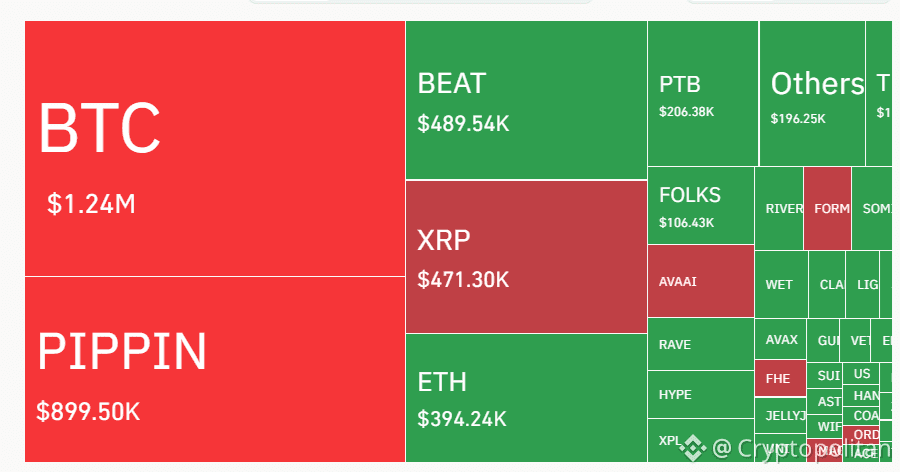Viewport: 900px width, 474px height.
Task: Click the XRP $471.30K tile
Action: click(x=526, y=257)
